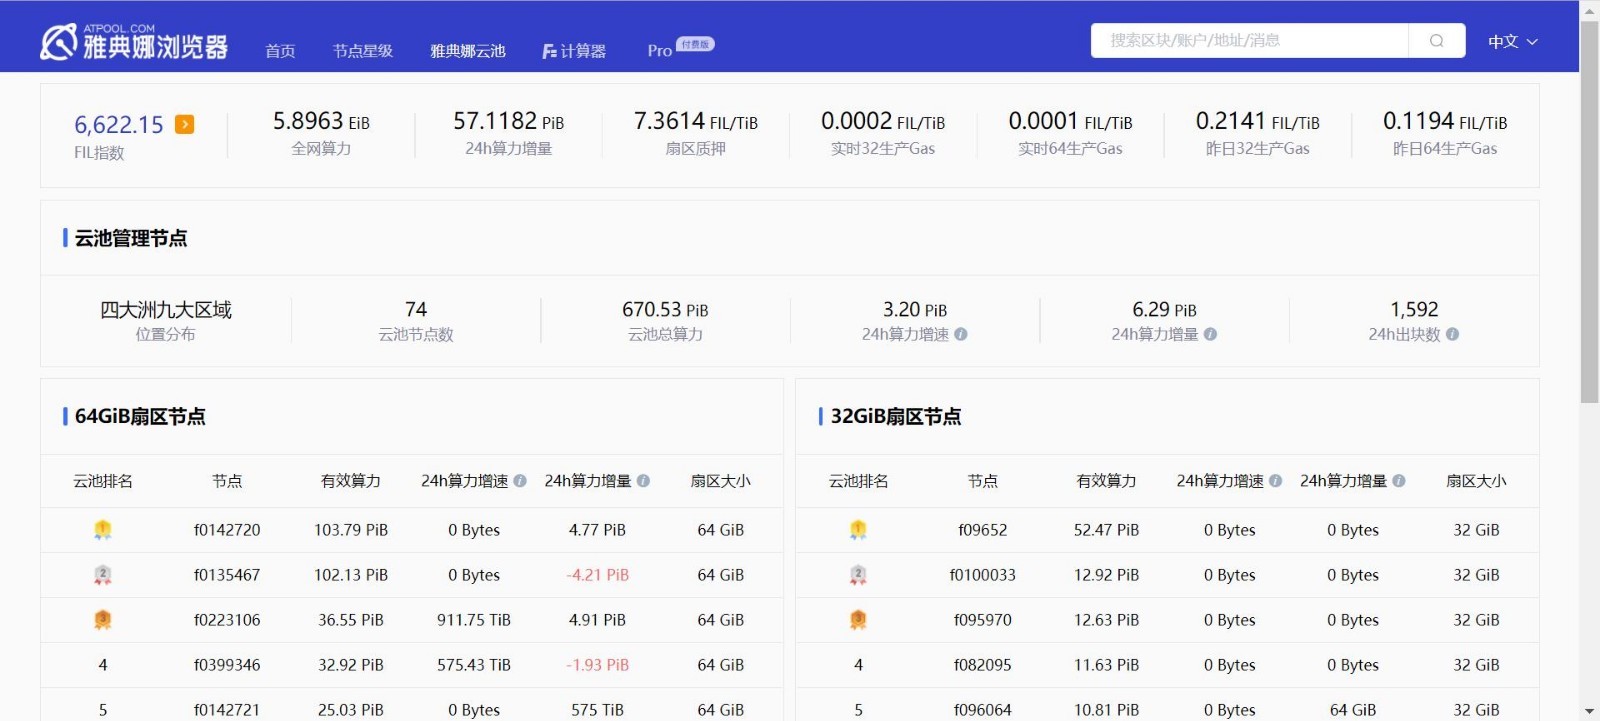Screen dimensions: 1600x721
Task: Click the Athena Explorer logo
Action: [133, 43]
